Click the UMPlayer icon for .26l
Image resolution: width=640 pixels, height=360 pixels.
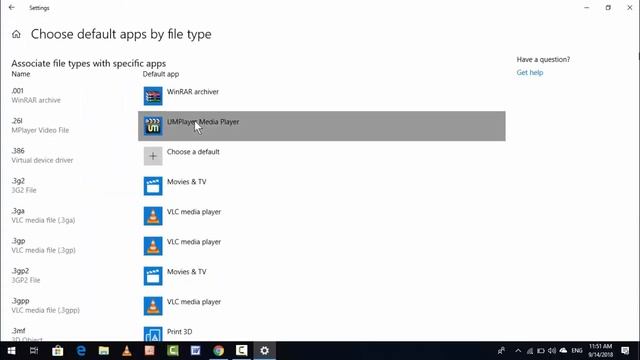point(153,126)
